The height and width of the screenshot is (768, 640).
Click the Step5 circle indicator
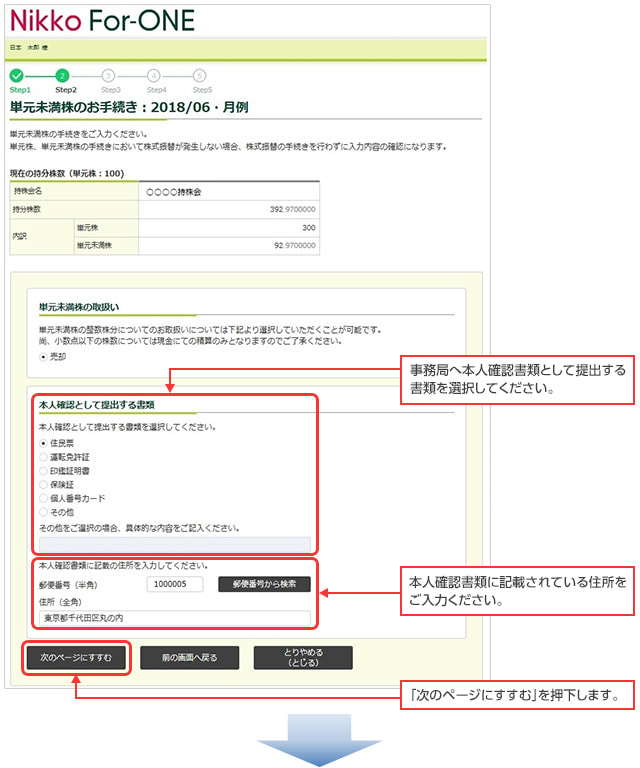[x=200, y=76]
